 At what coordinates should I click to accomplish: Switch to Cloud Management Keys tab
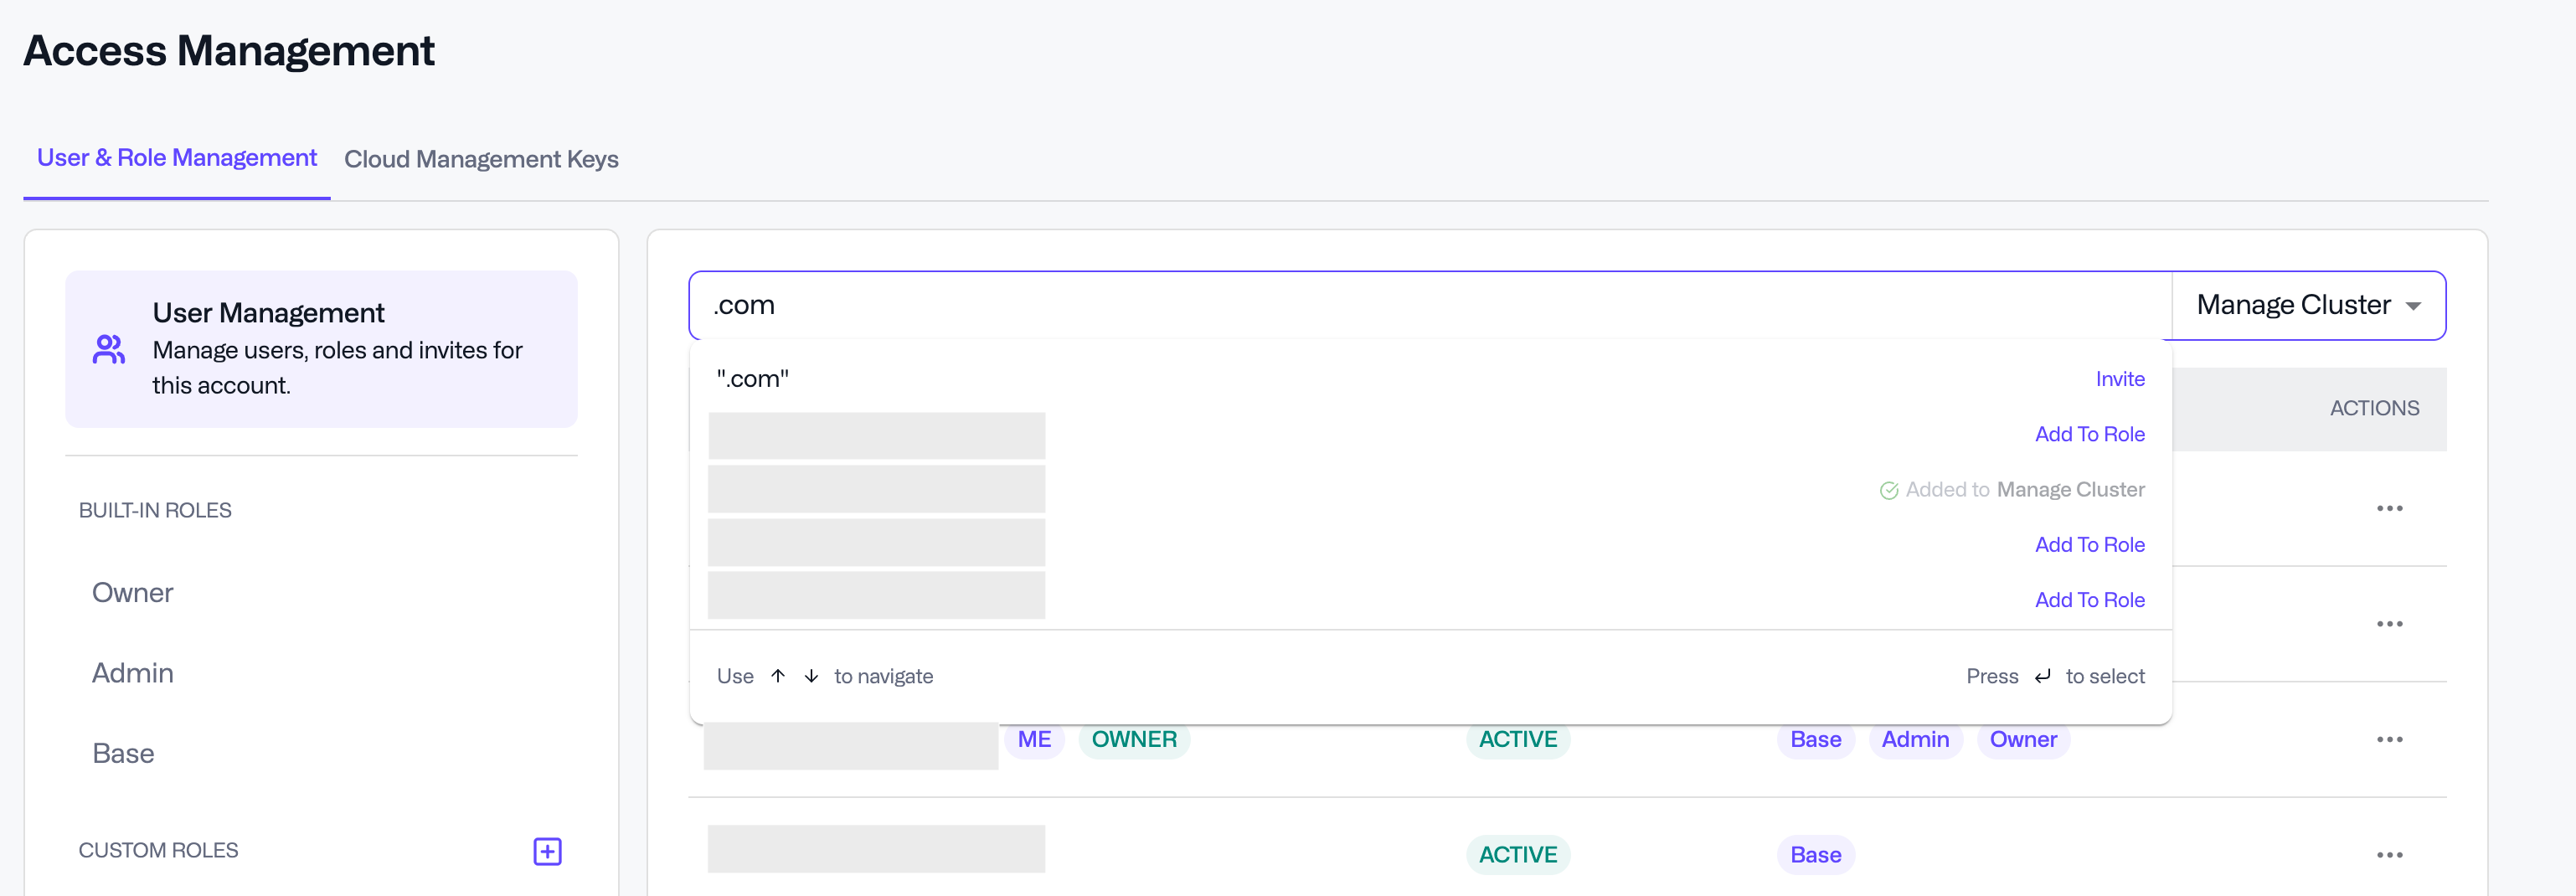click(481, 159)
